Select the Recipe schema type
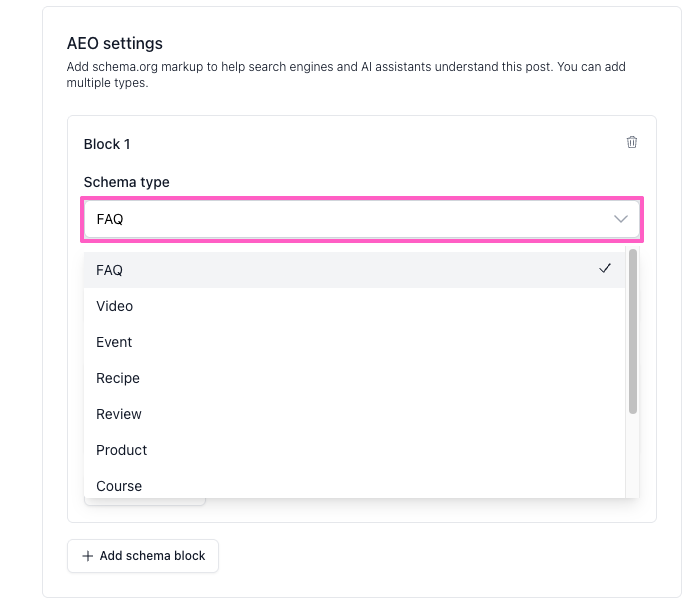This screenshot has width=697, height=609. (x=354, y=378)
